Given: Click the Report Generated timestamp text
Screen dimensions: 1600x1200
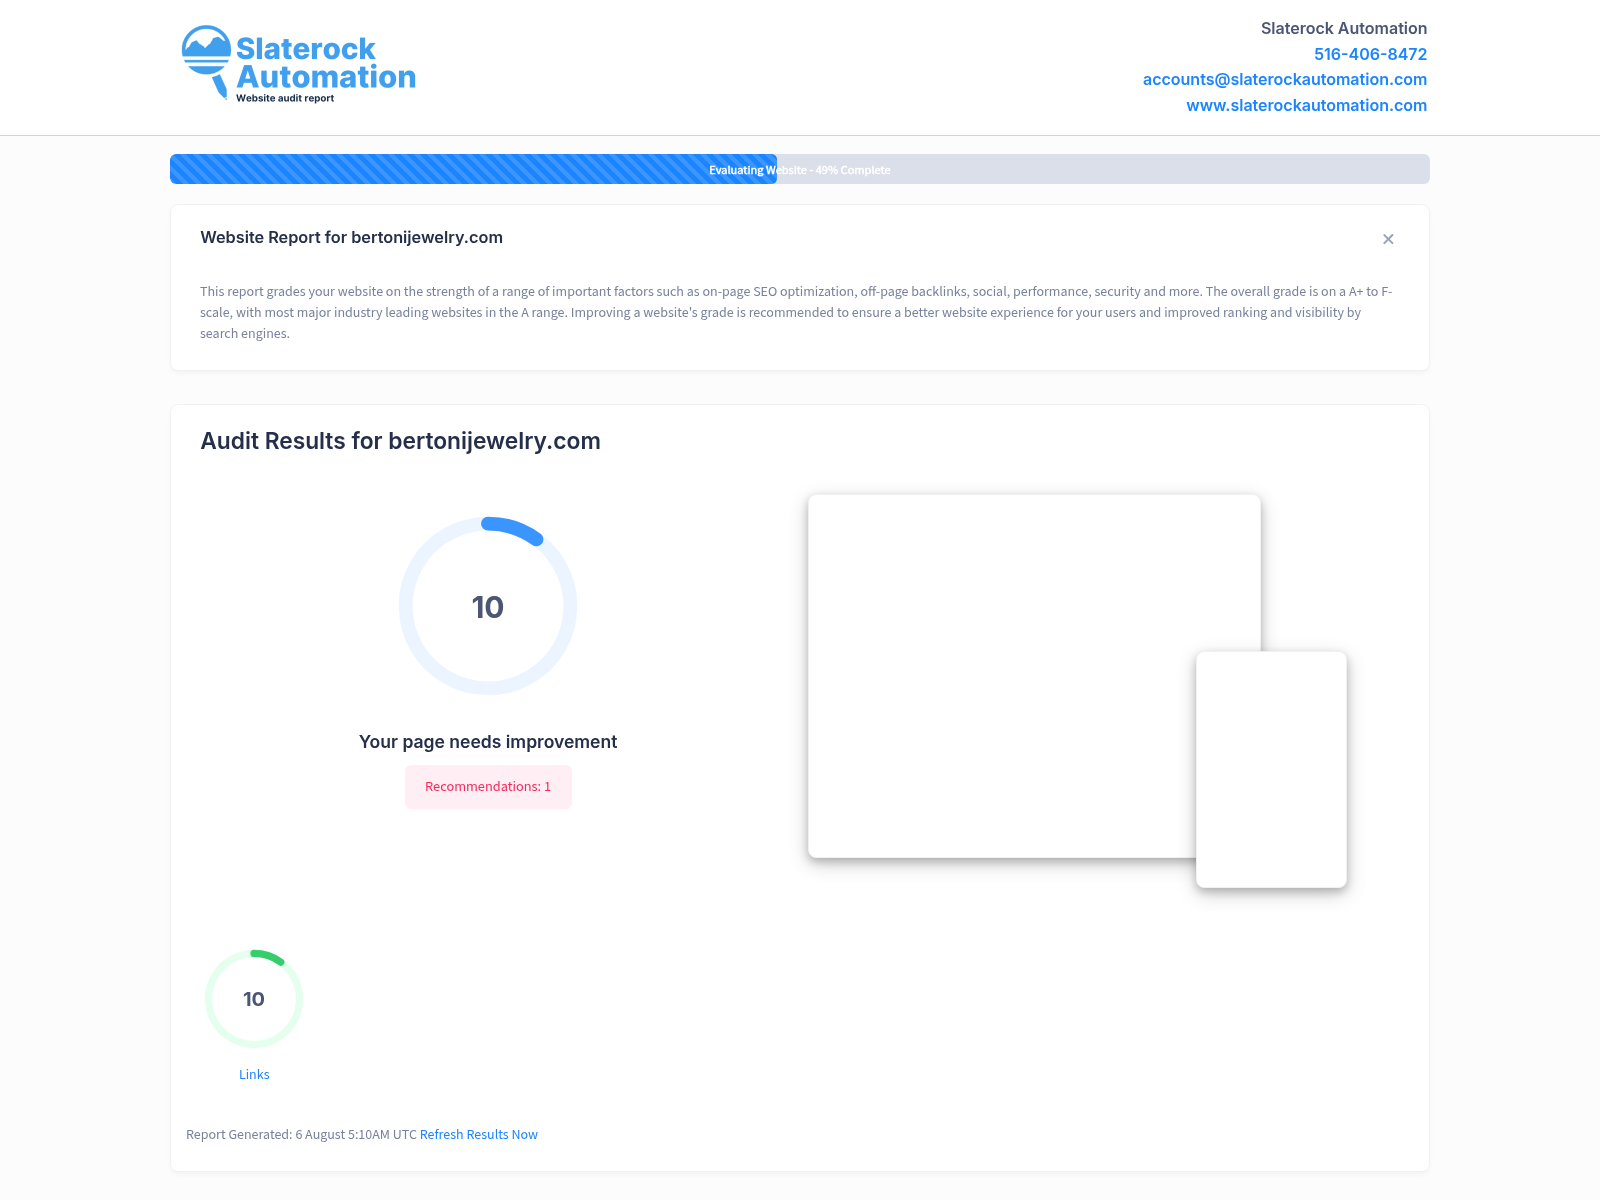Looking at the screenshot, I should [x=301, y=1134].
